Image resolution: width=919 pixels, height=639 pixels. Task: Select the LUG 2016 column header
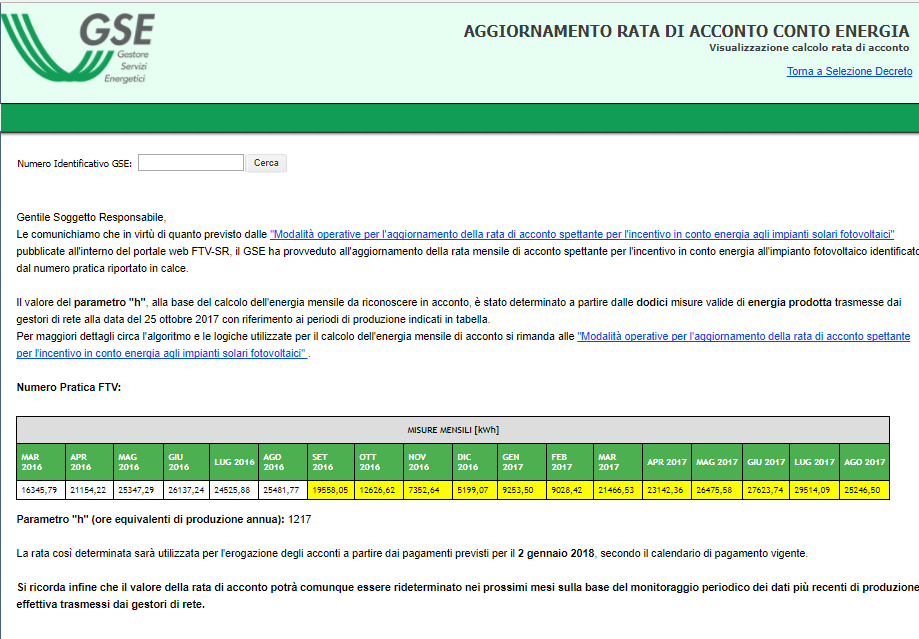[x=234, y=462]
